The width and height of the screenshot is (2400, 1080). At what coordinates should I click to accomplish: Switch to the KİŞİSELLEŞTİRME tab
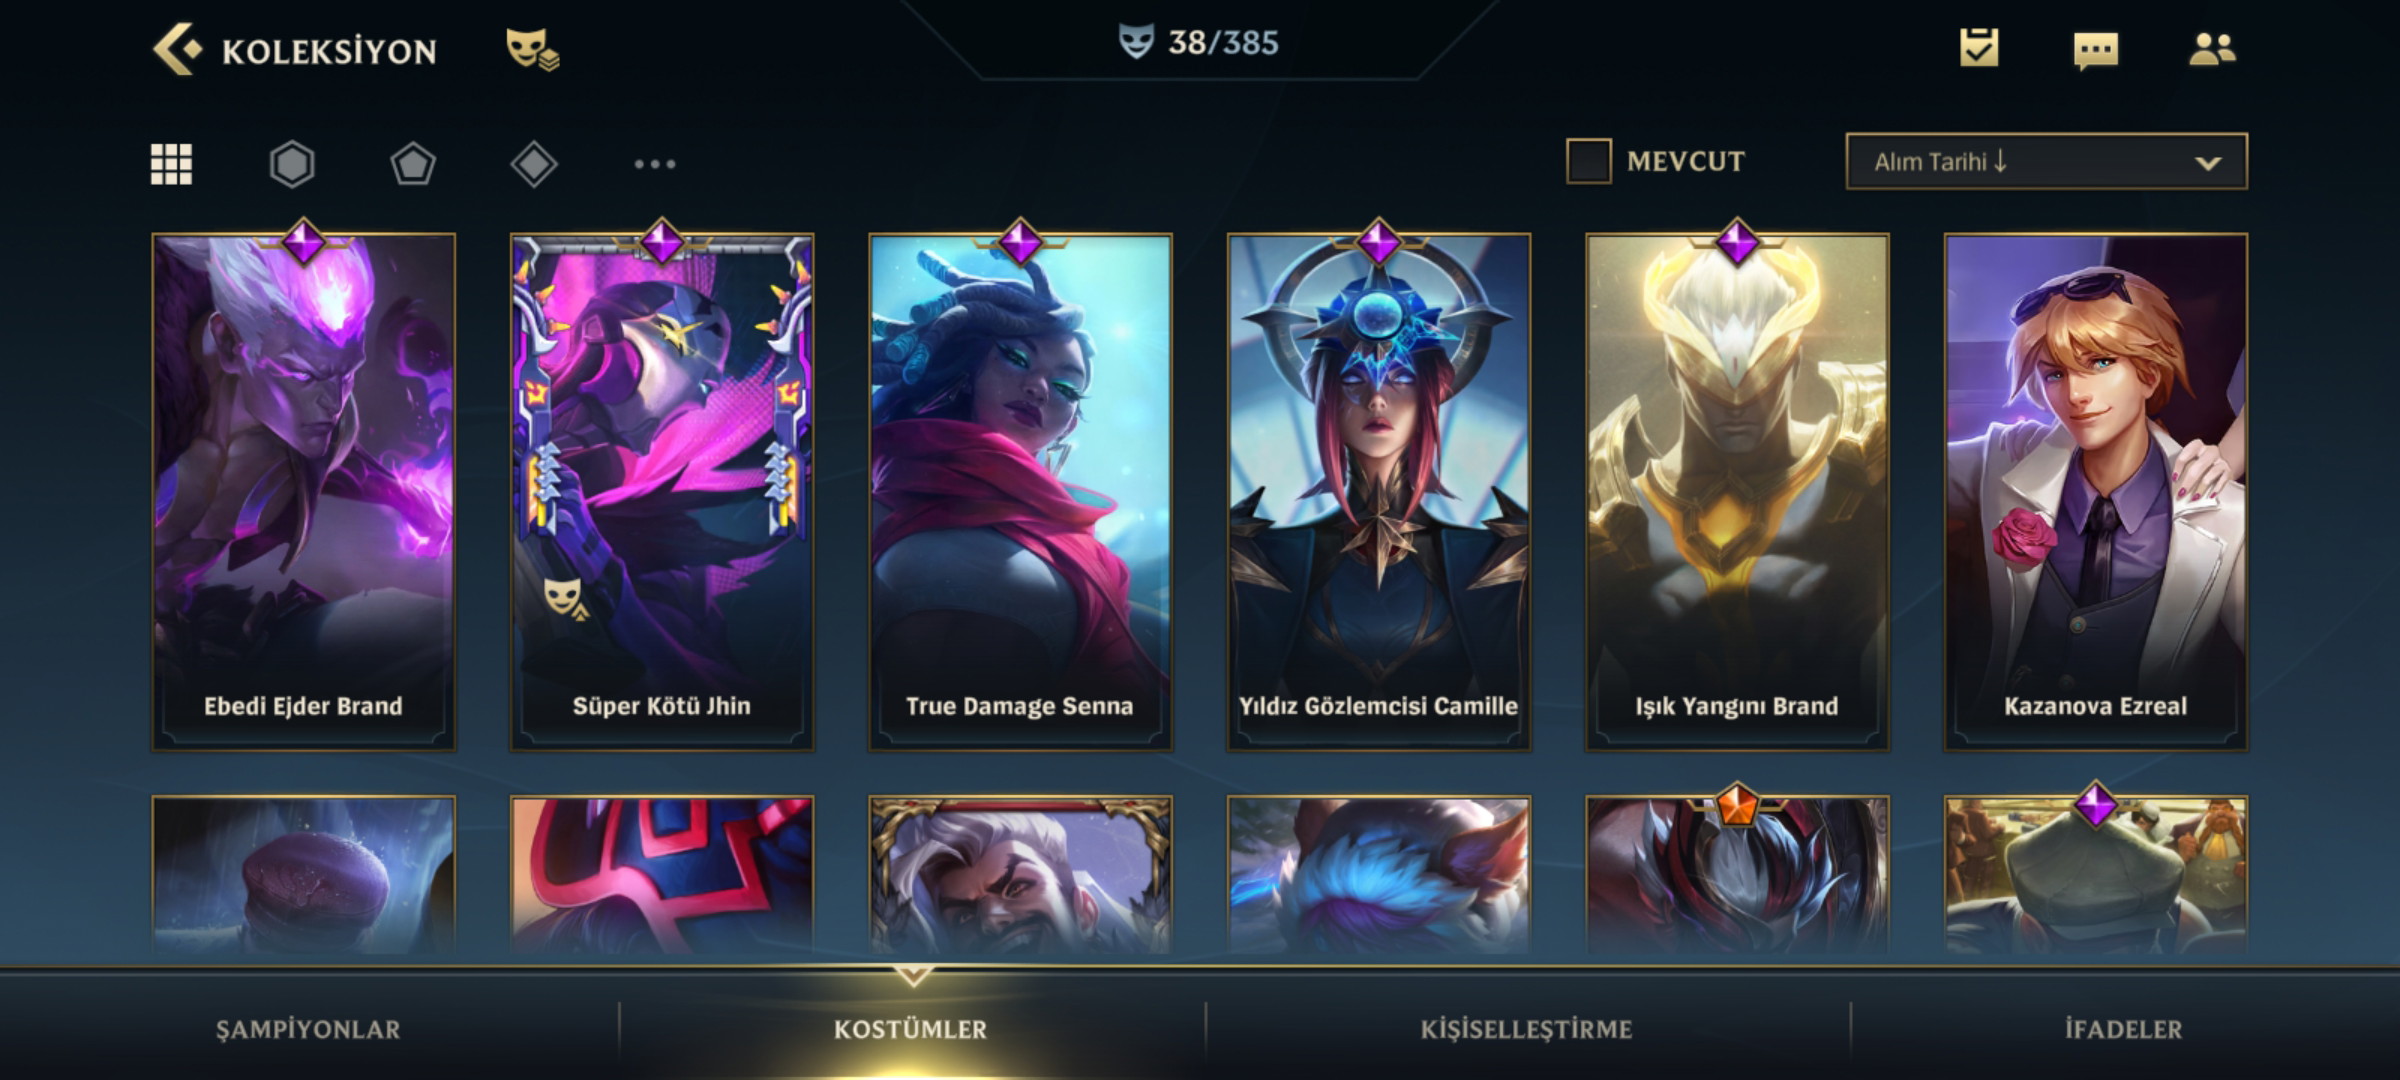point(1526,1029)
